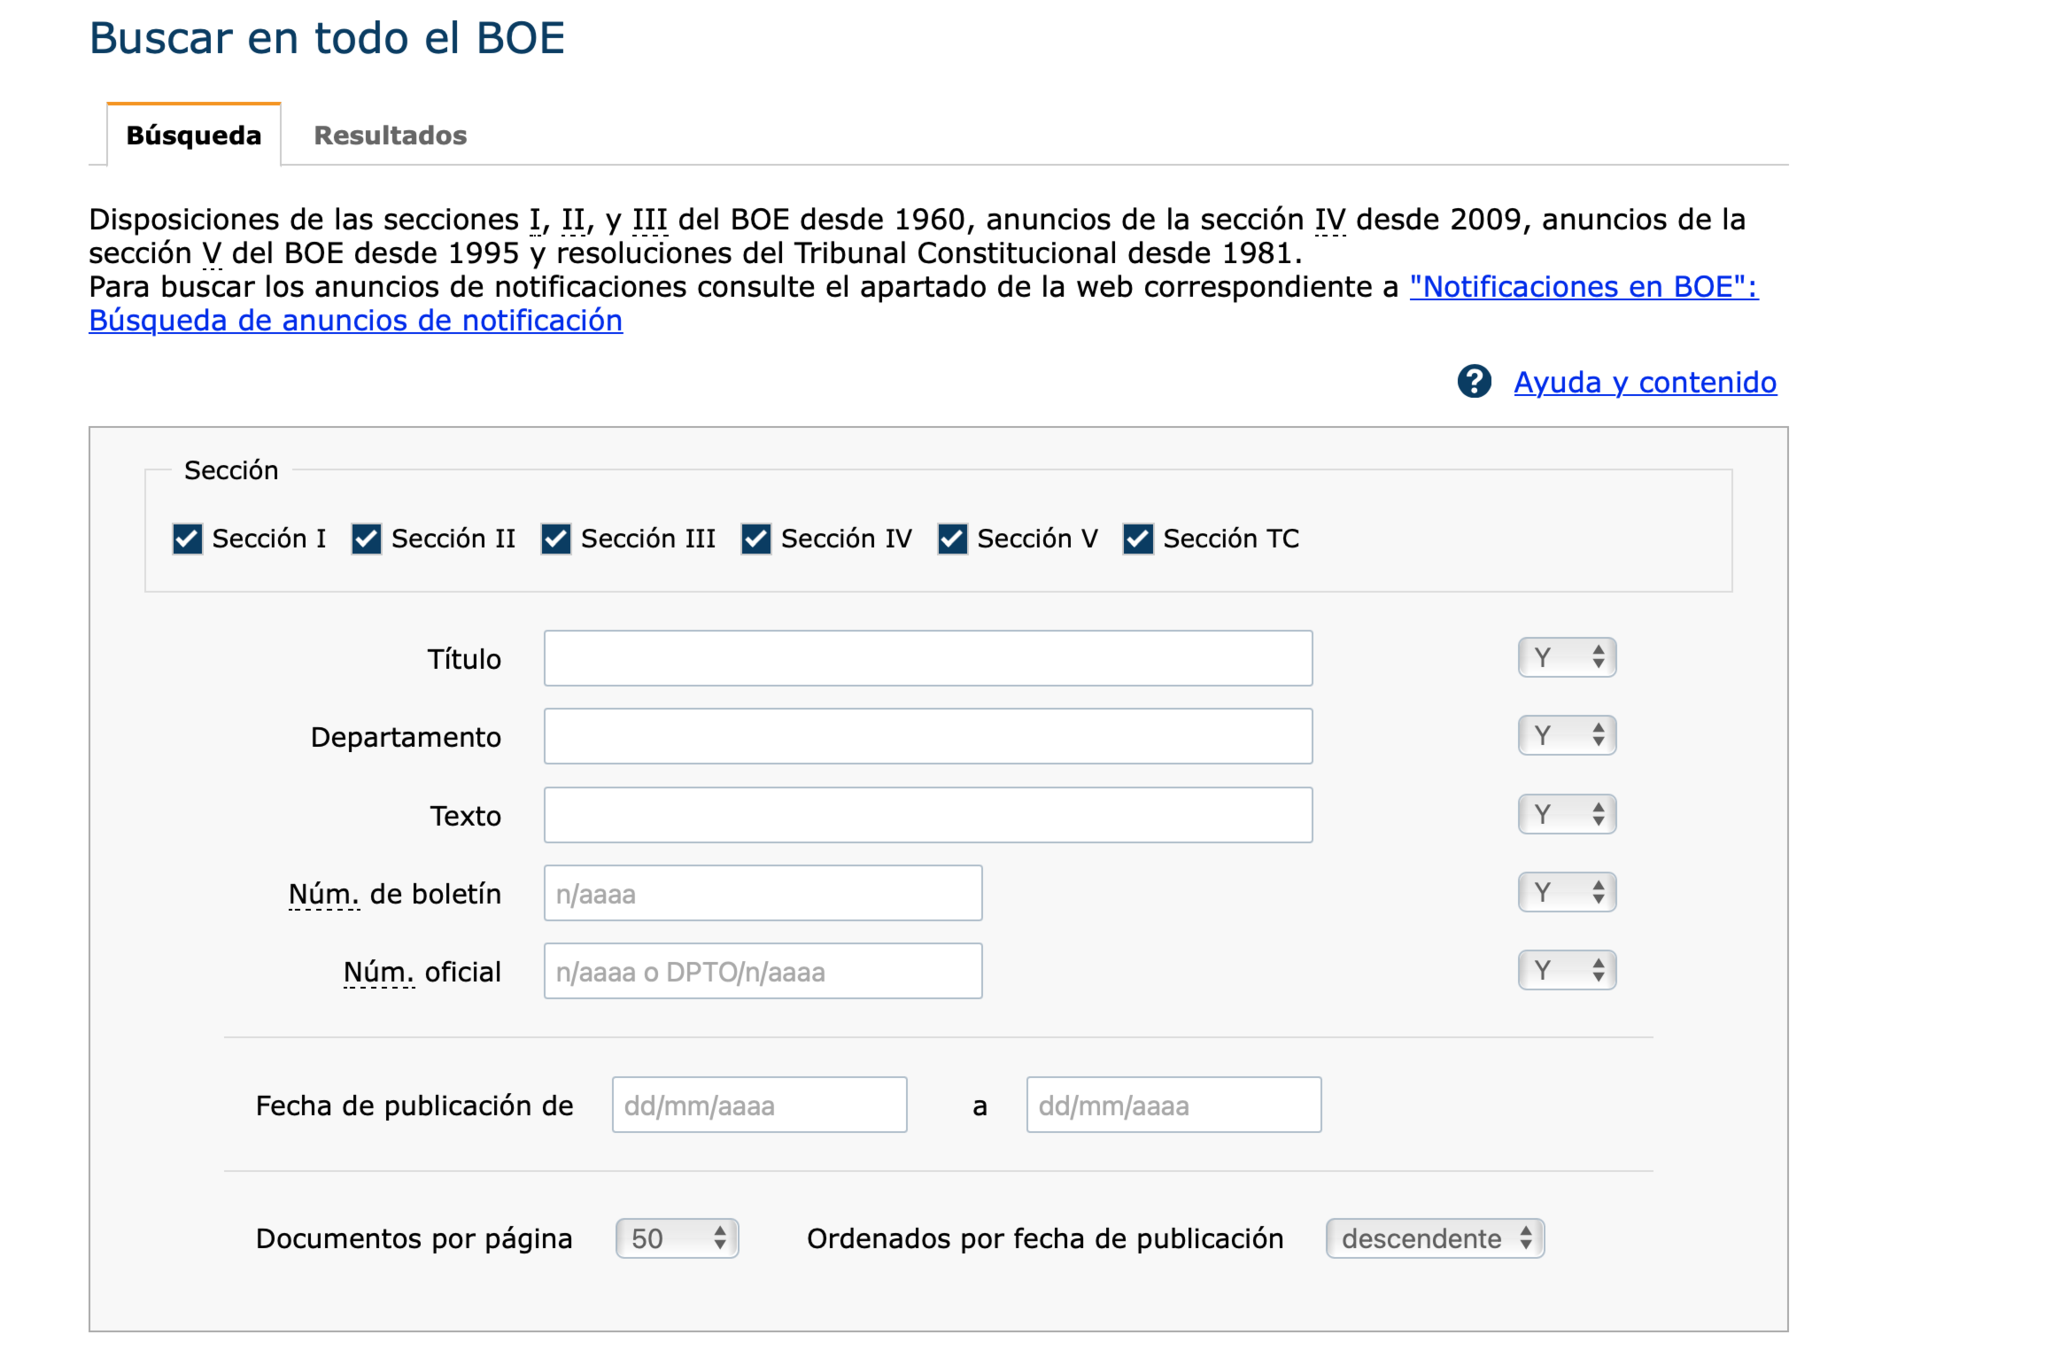Open the Departamento operator dropdown
This screenshot has height=1350, width=2060.
point(1566,736)
